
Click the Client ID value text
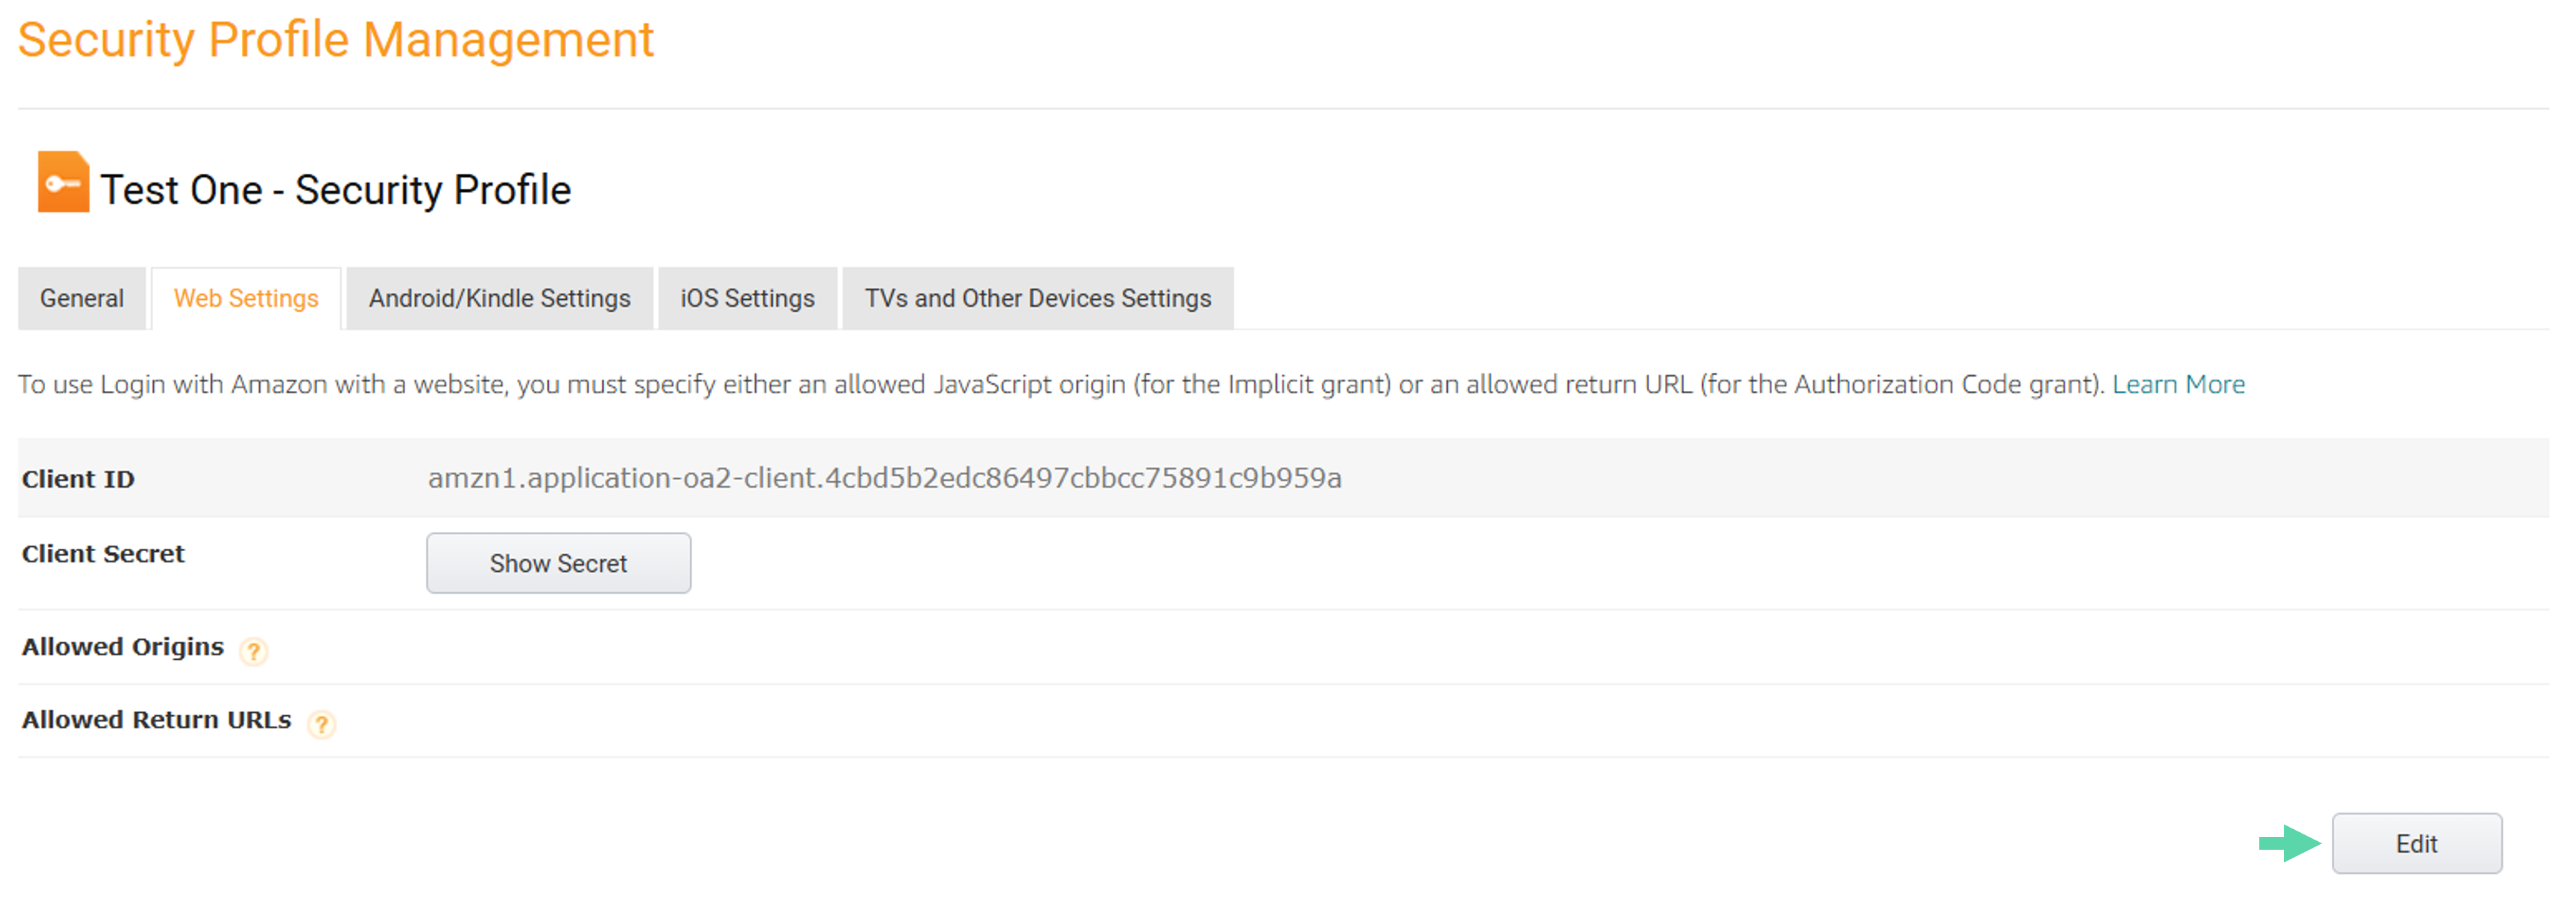coord(885,478)
